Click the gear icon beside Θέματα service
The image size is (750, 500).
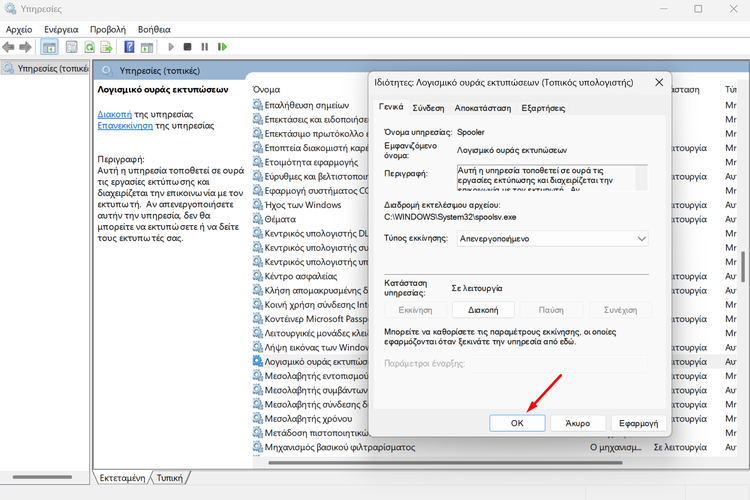tap(258, 219)
